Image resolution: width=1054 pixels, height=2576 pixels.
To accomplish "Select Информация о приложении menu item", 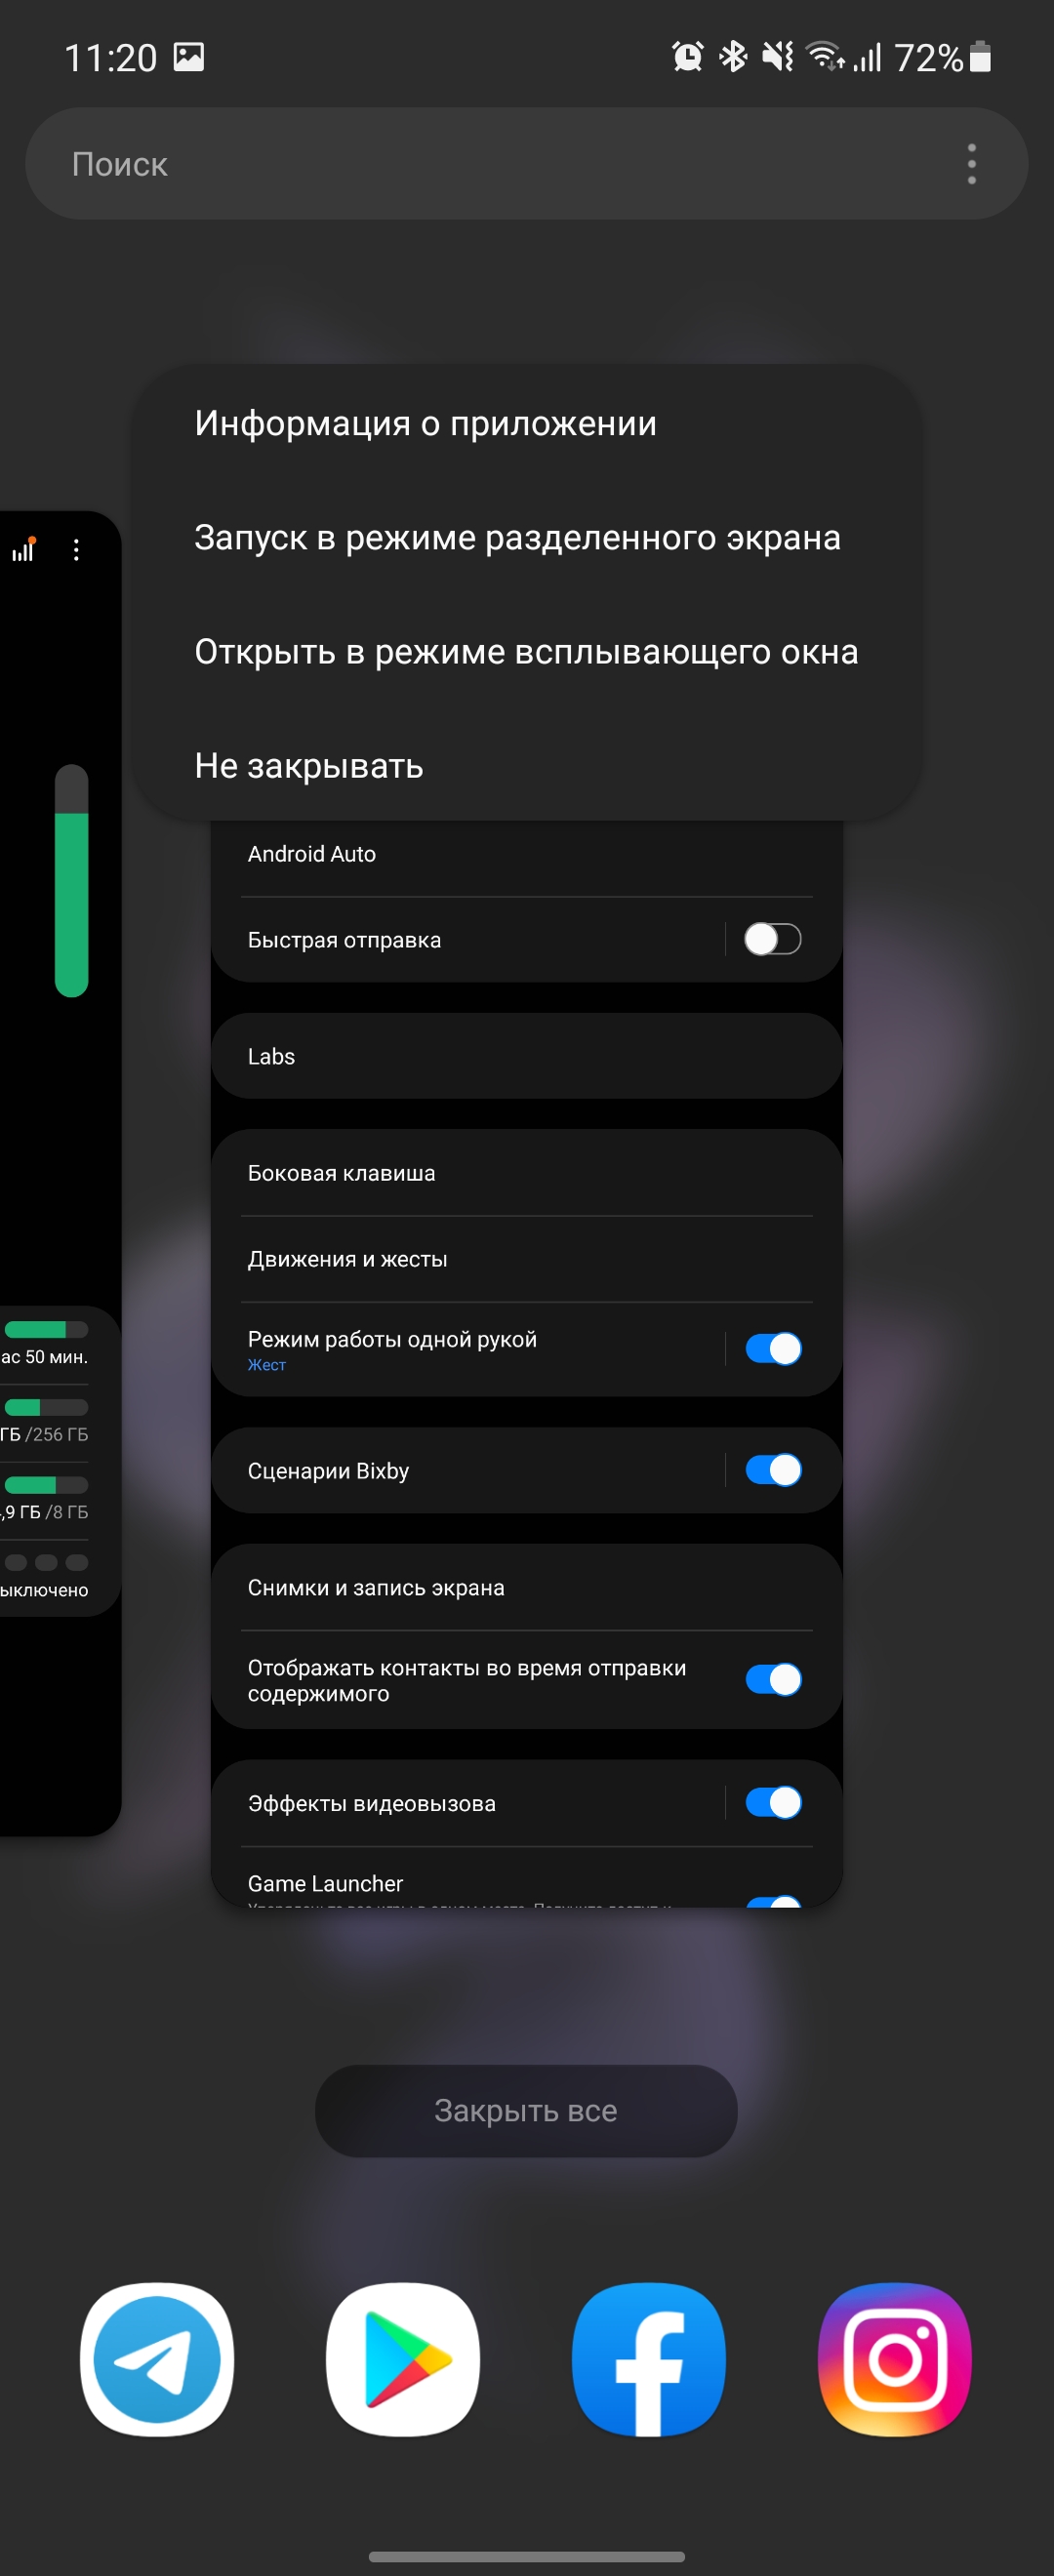I will pyautogui.click(x=425, y=423).
